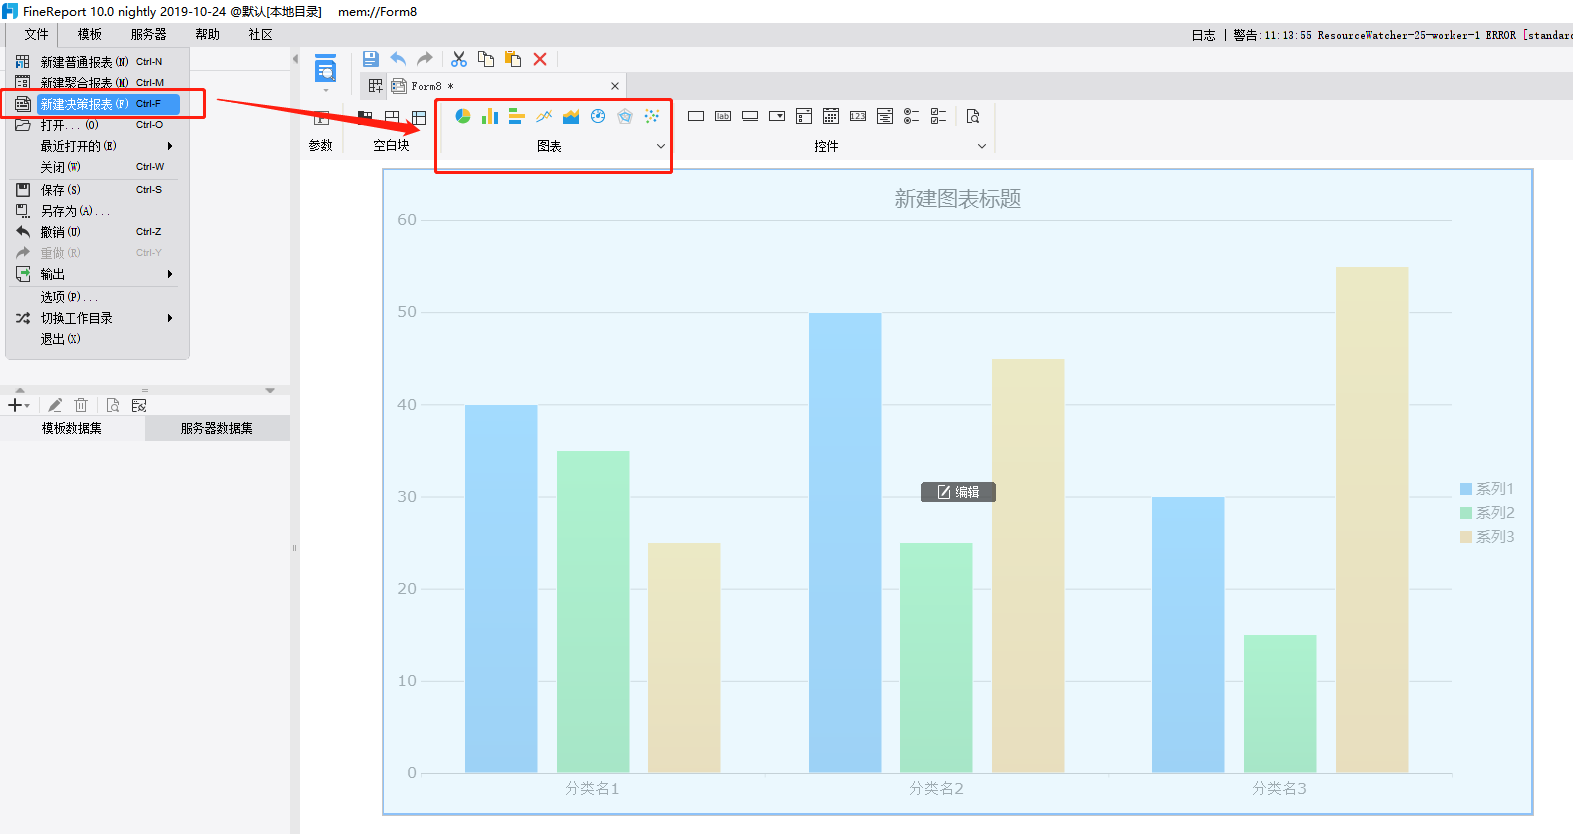Expand the 输出 export submenu
The width and height of the screenshot is (1573, 834).
click(x=170, y=274)
